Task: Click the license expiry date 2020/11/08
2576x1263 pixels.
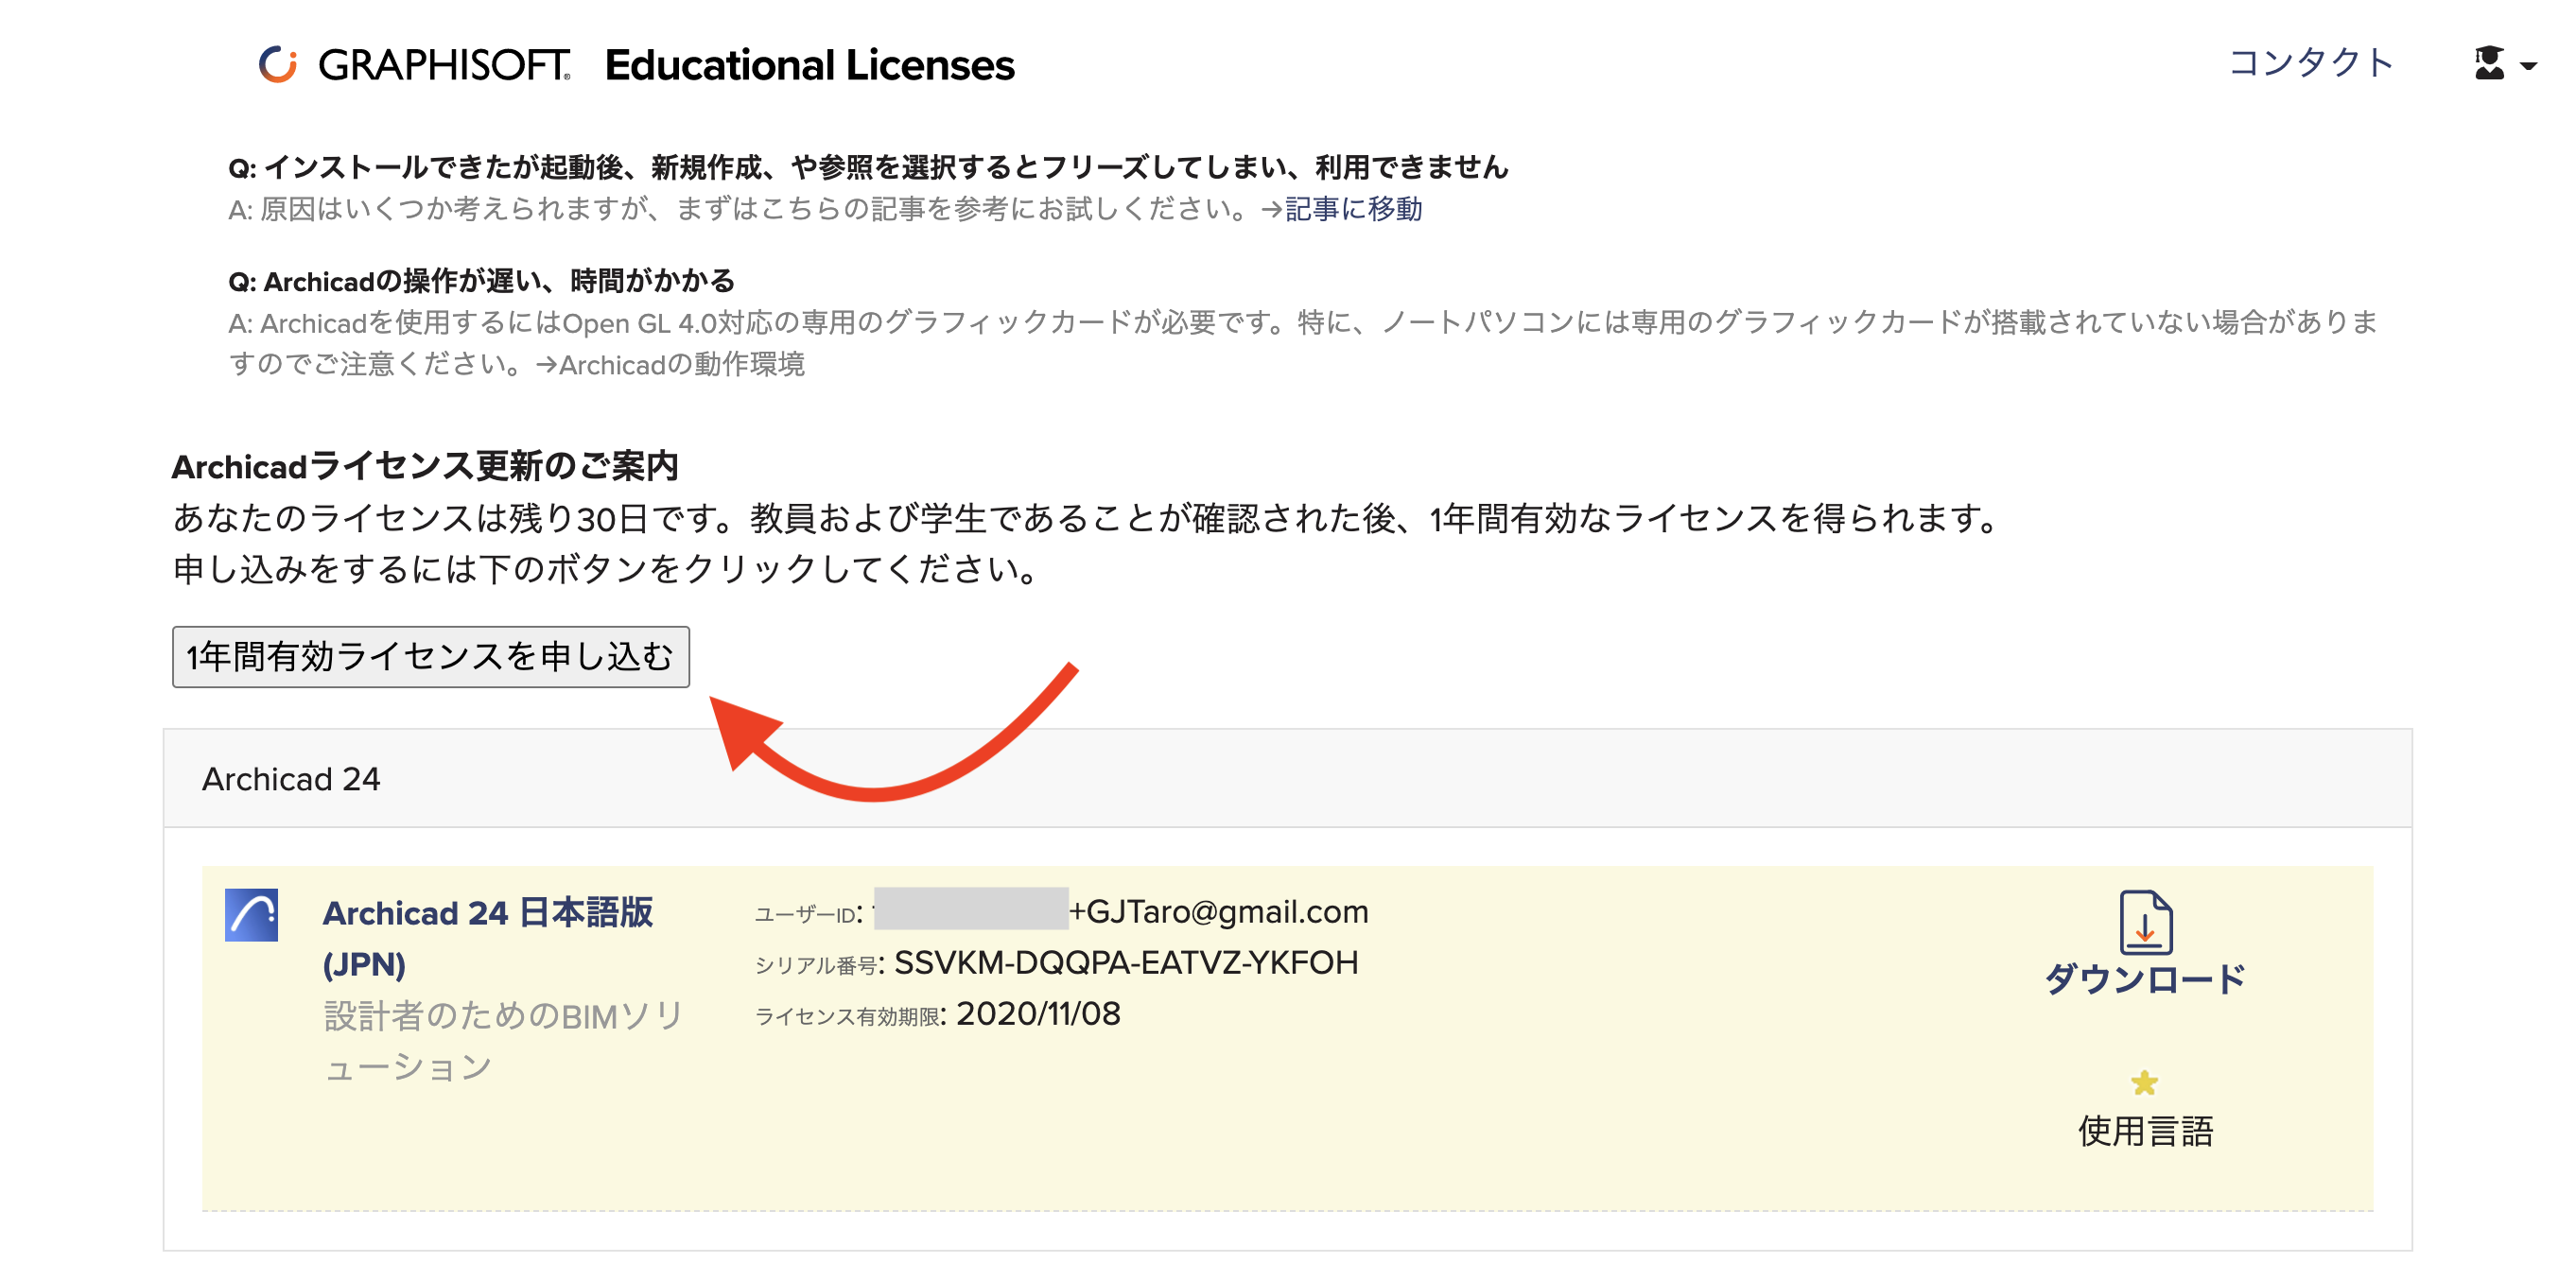Action: (x=1039, y=1014)
